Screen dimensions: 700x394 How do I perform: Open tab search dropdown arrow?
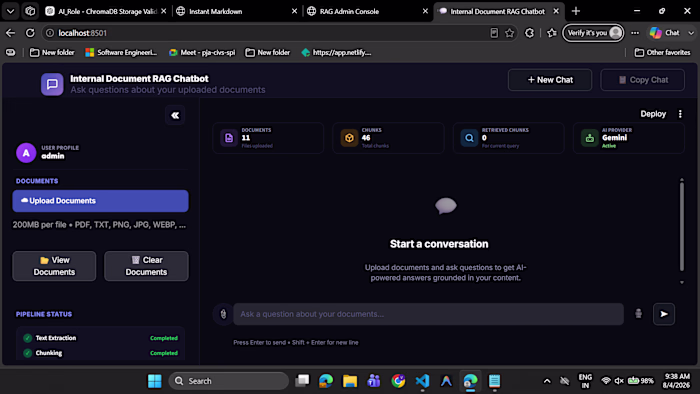tap(10, 11)
